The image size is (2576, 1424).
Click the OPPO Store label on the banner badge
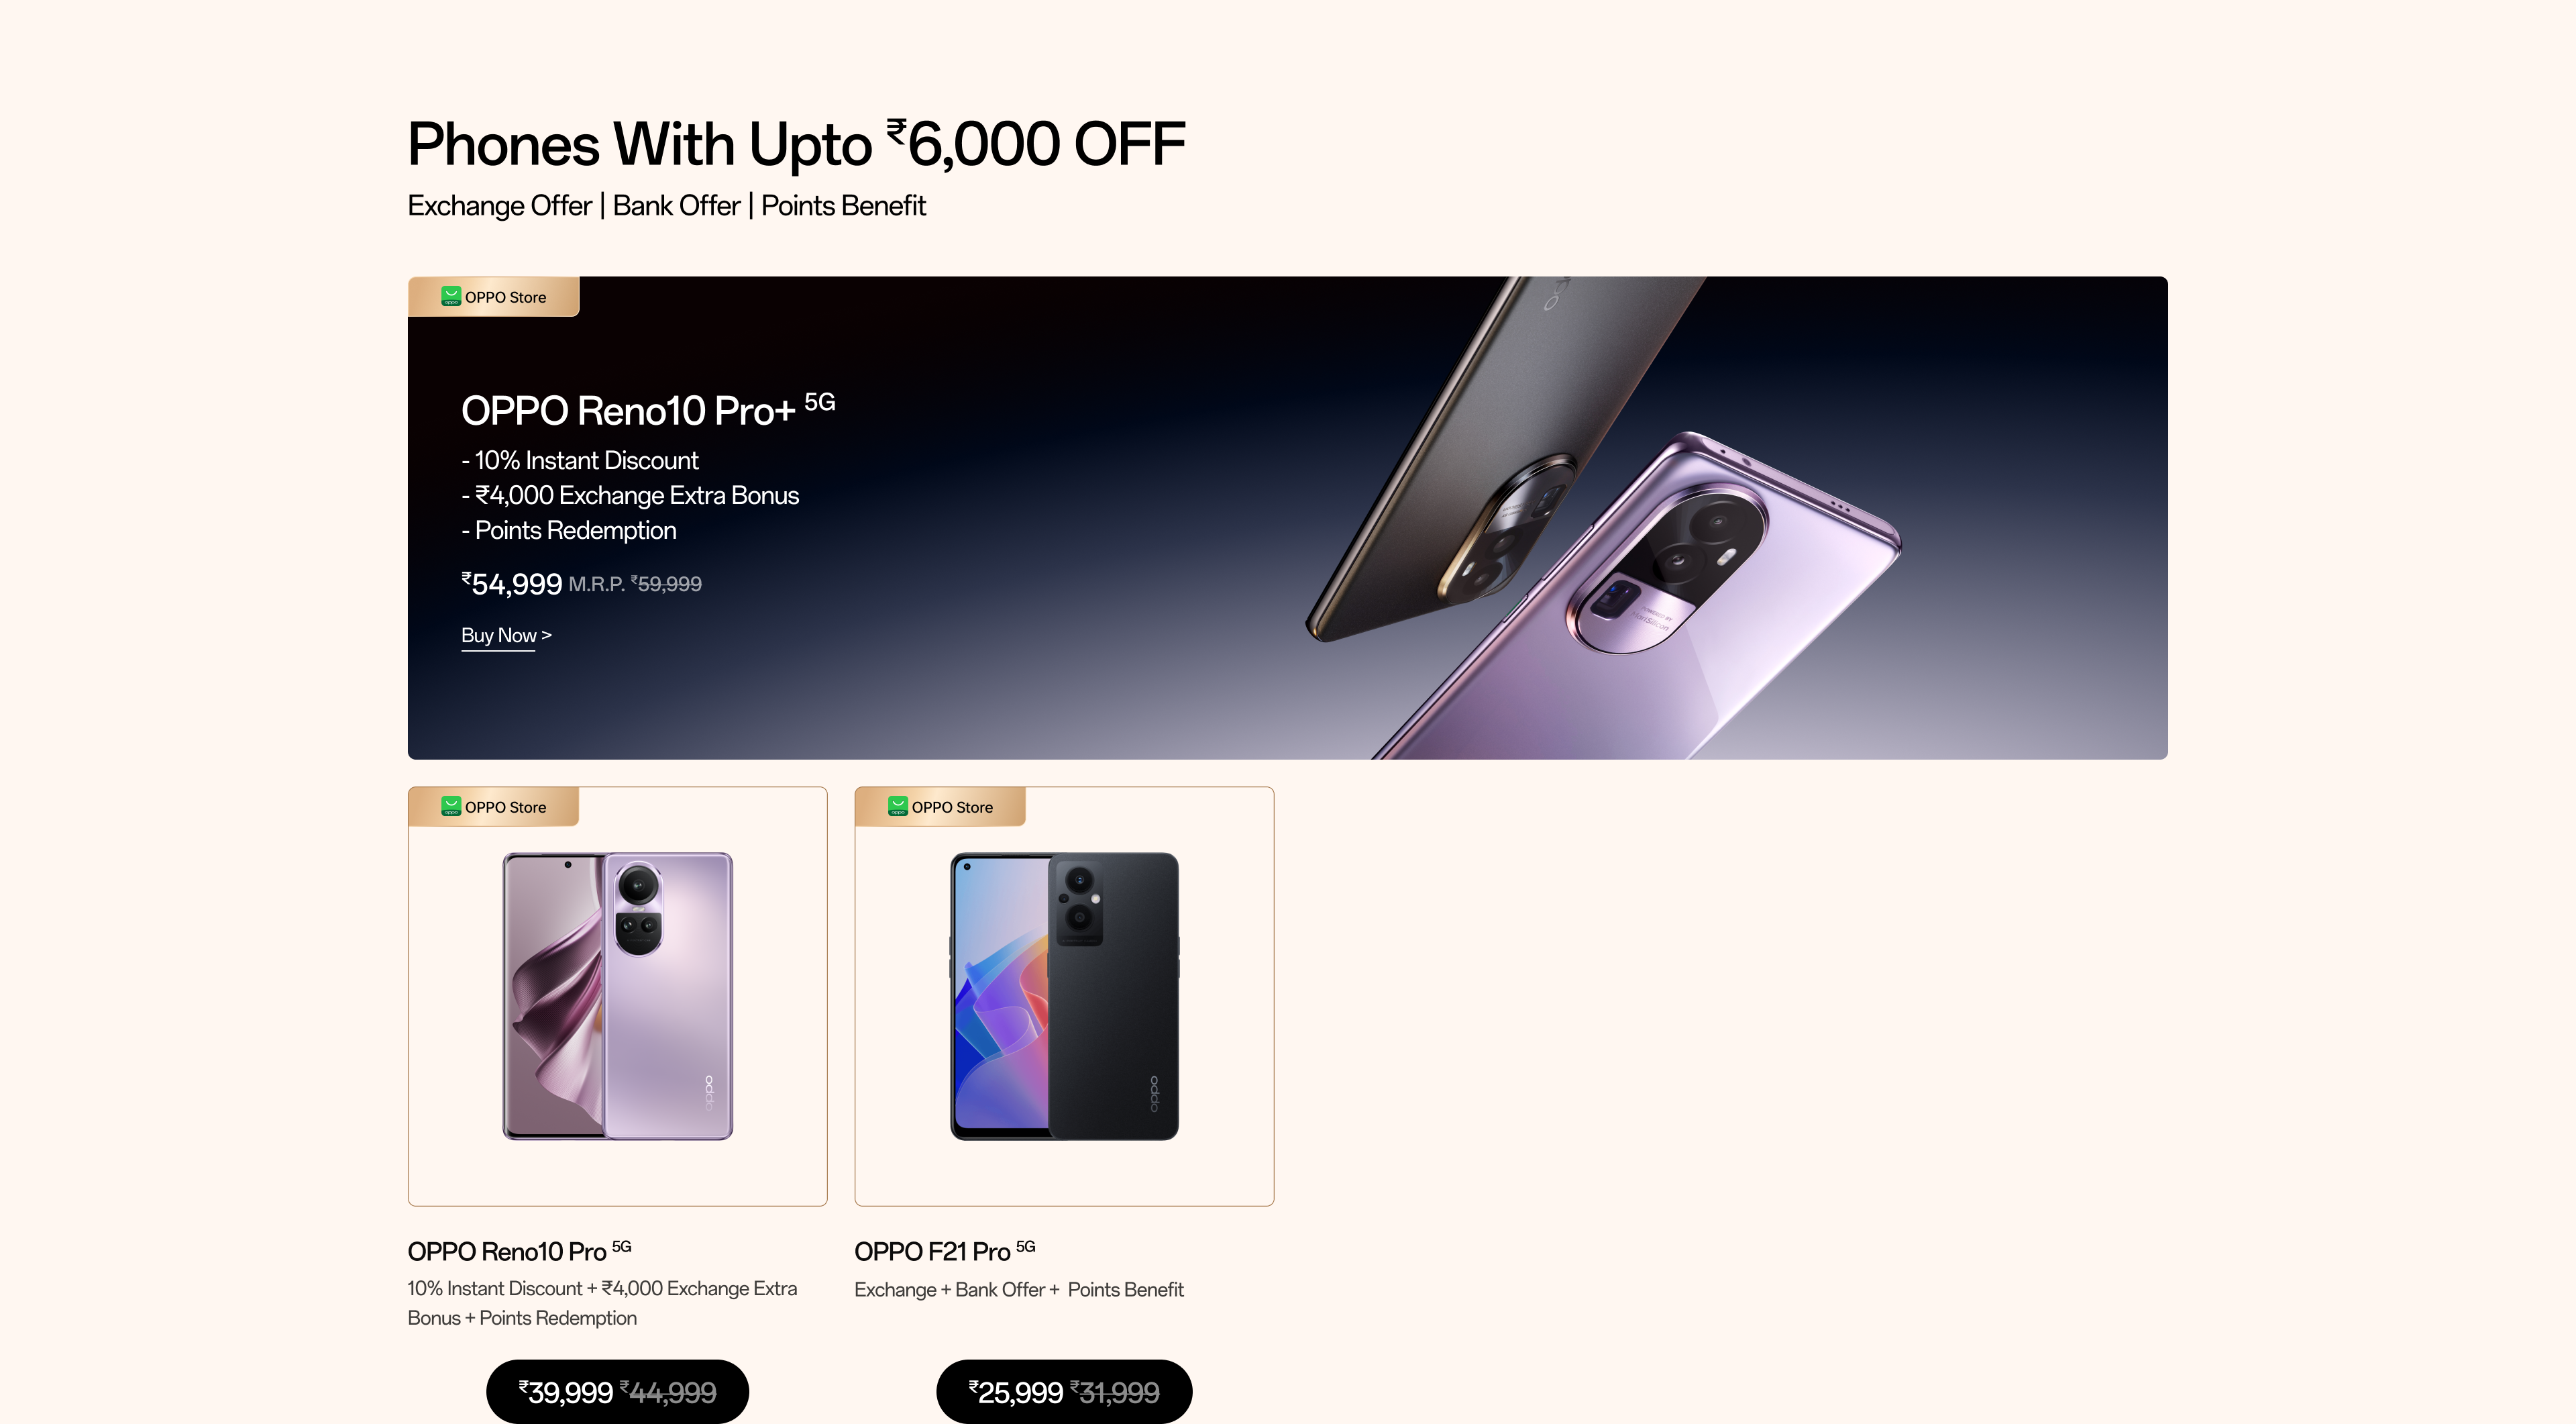(505, 298)
